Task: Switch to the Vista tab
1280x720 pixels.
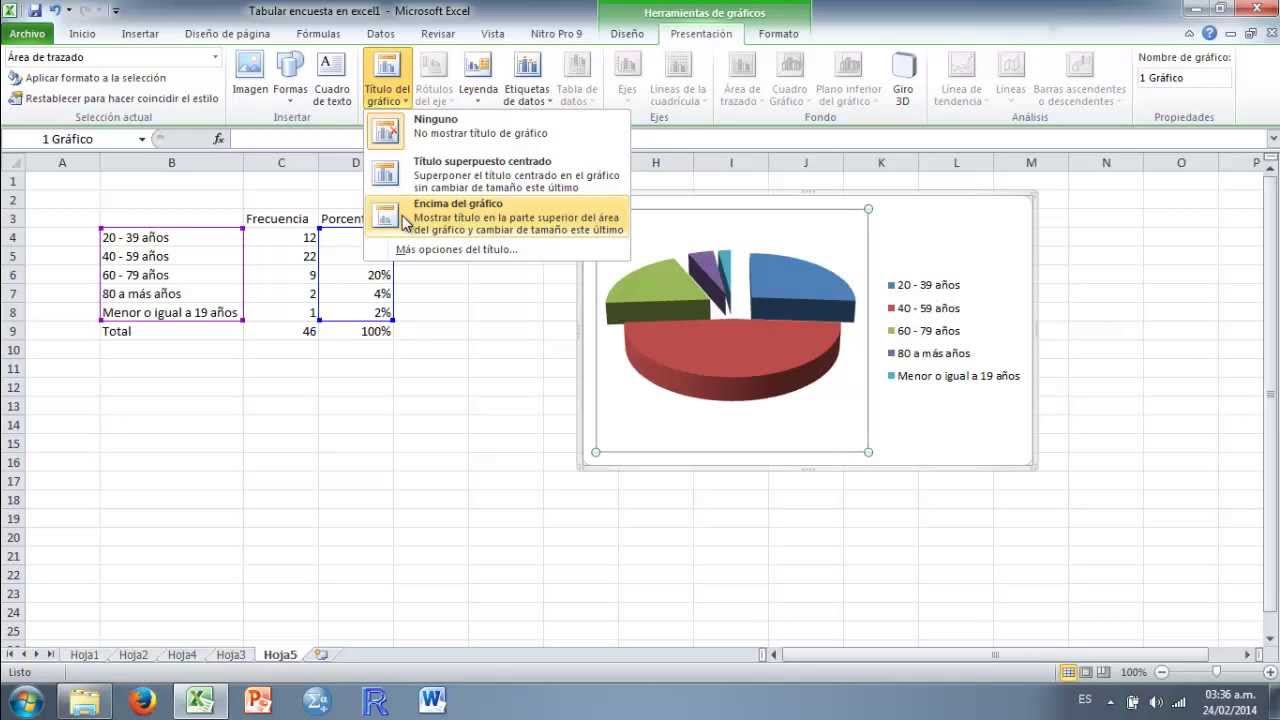Action: [x=493, y=33]
